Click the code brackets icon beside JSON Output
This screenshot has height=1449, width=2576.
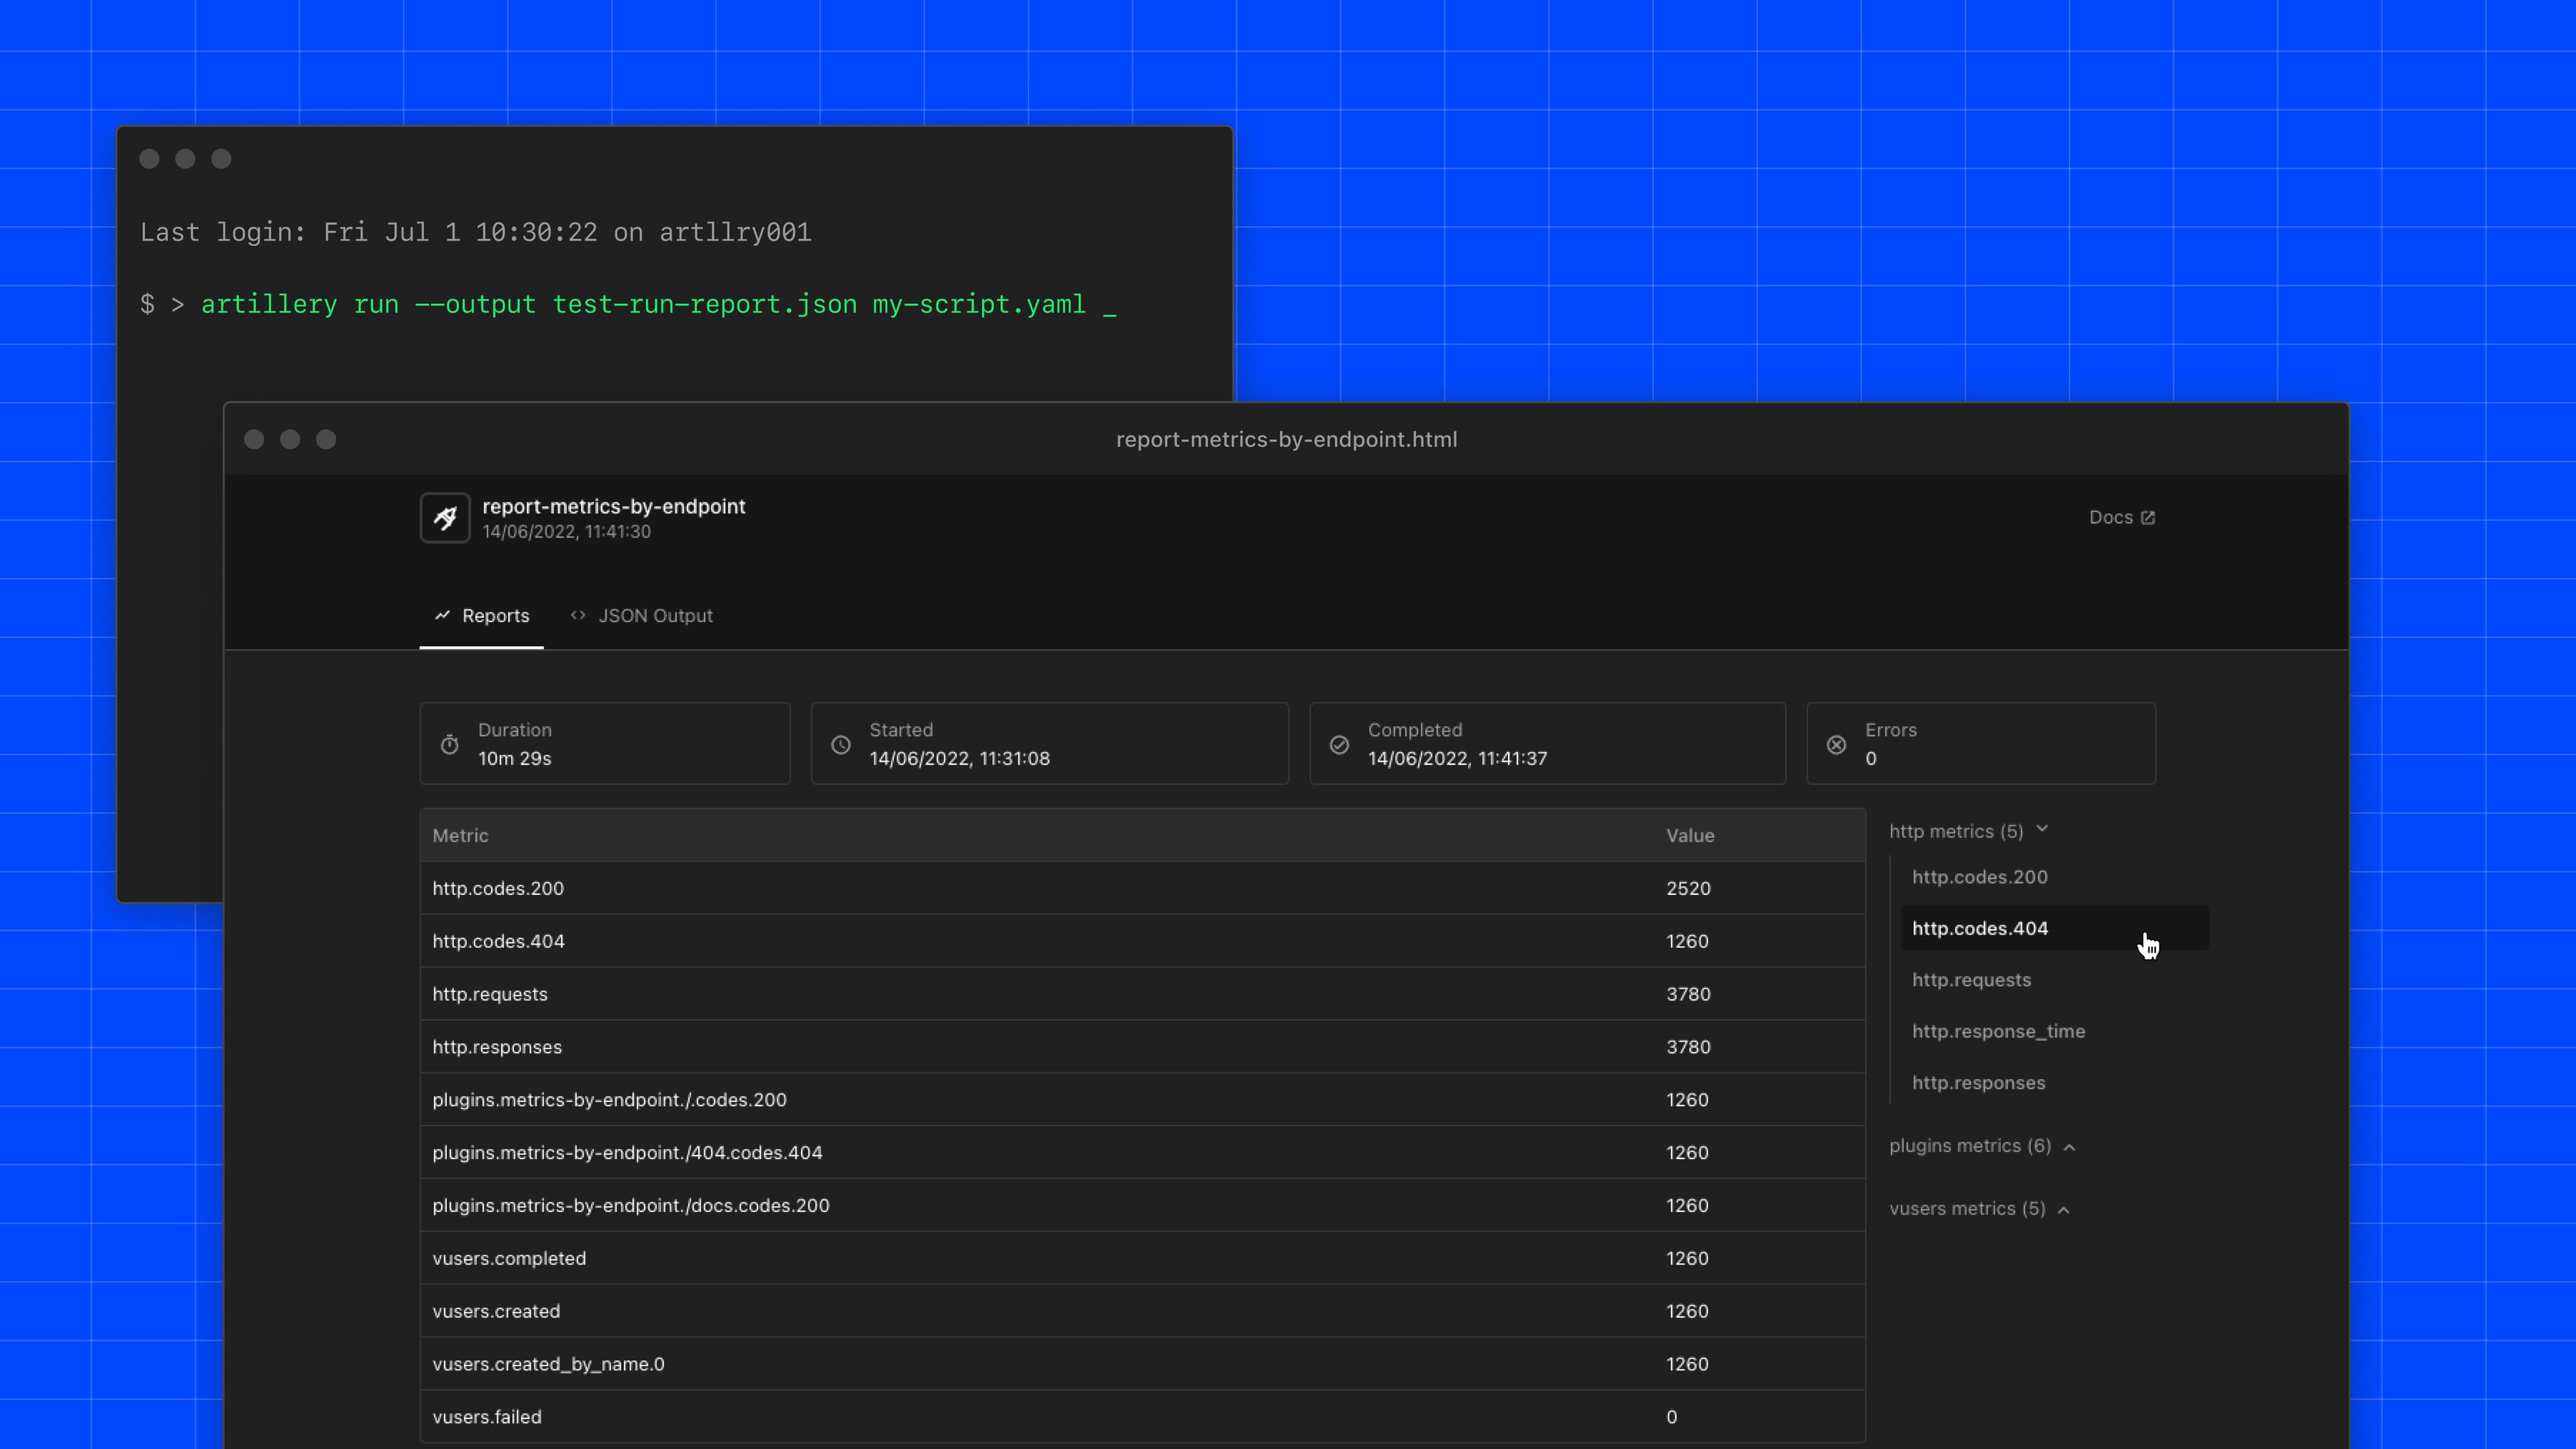577,615
